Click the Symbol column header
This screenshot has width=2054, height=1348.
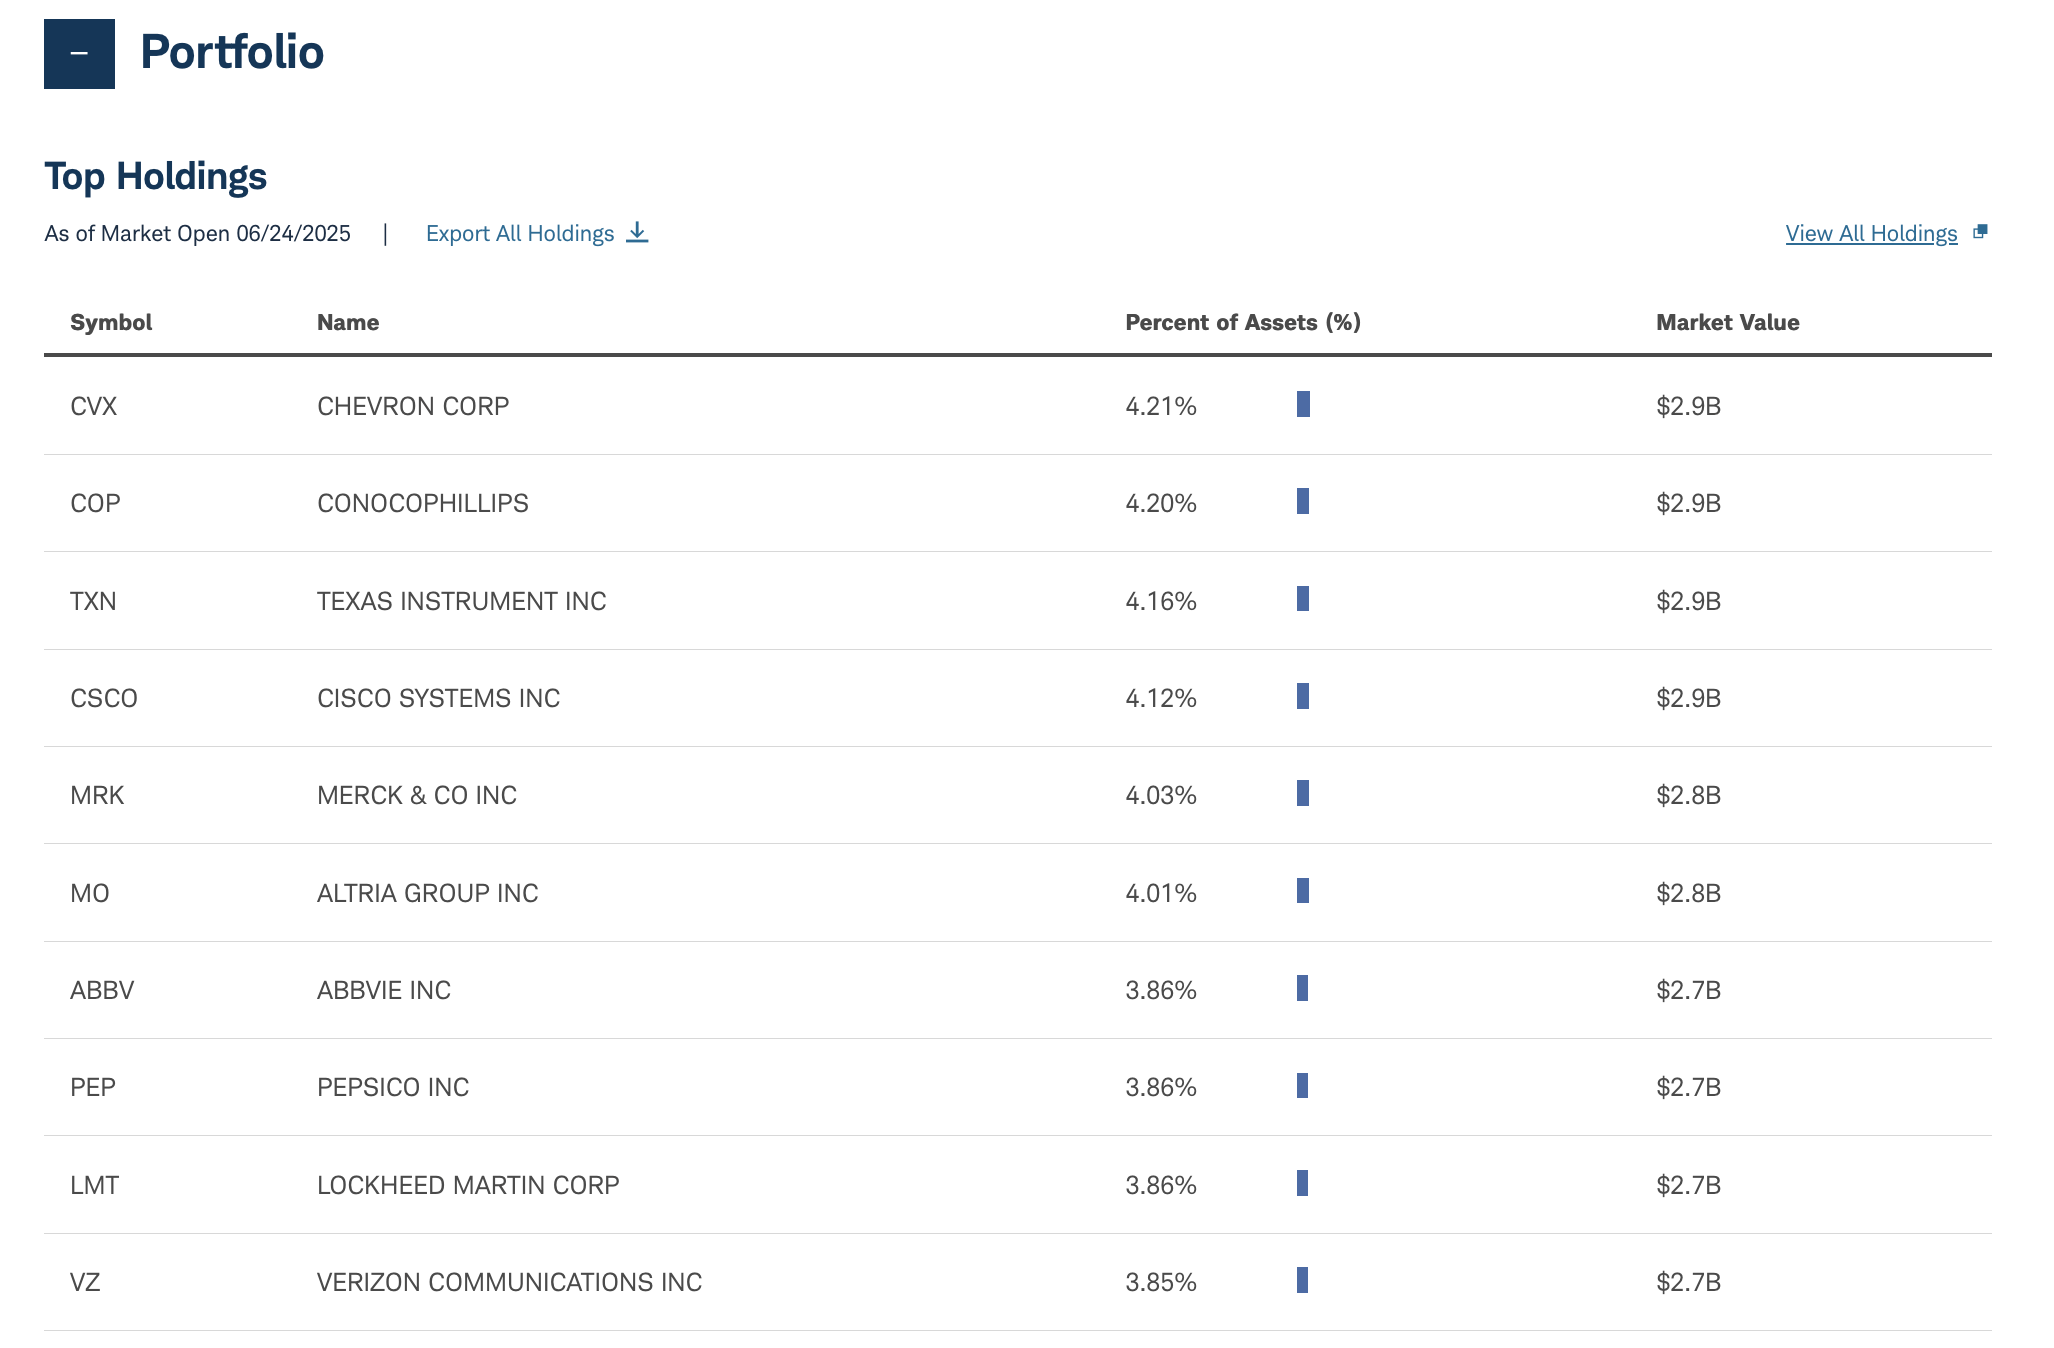[x=111, y=322]
